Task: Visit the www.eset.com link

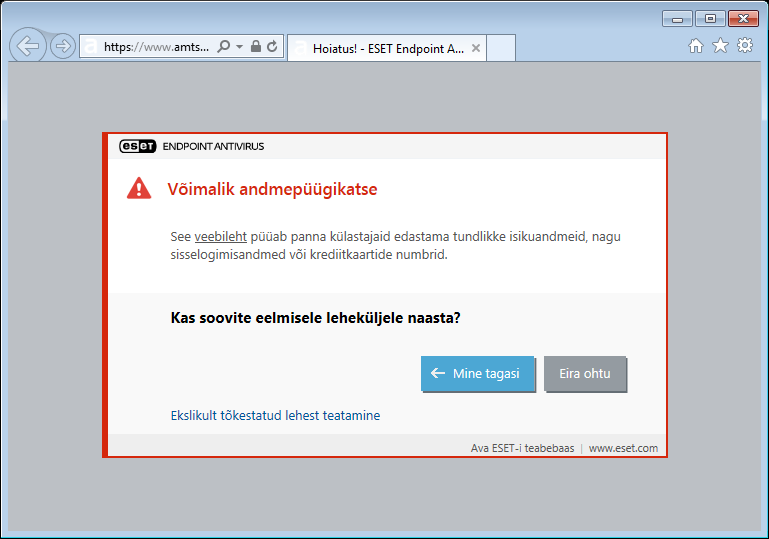Action: tap(623, 448)
